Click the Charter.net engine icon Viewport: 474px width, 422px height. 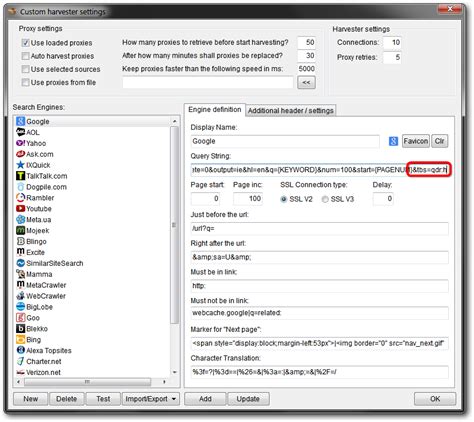point(20,361)
